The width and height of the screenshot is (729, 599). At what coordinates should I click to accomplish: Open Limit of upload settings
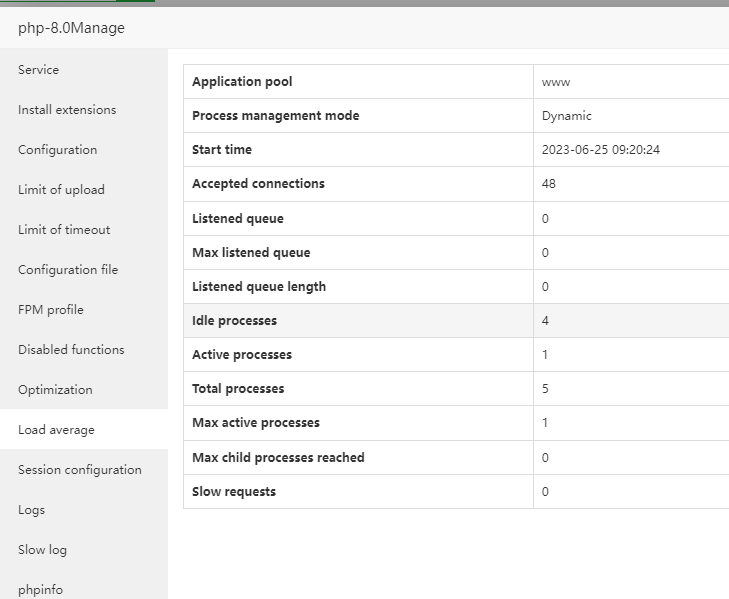pos(61,190)
